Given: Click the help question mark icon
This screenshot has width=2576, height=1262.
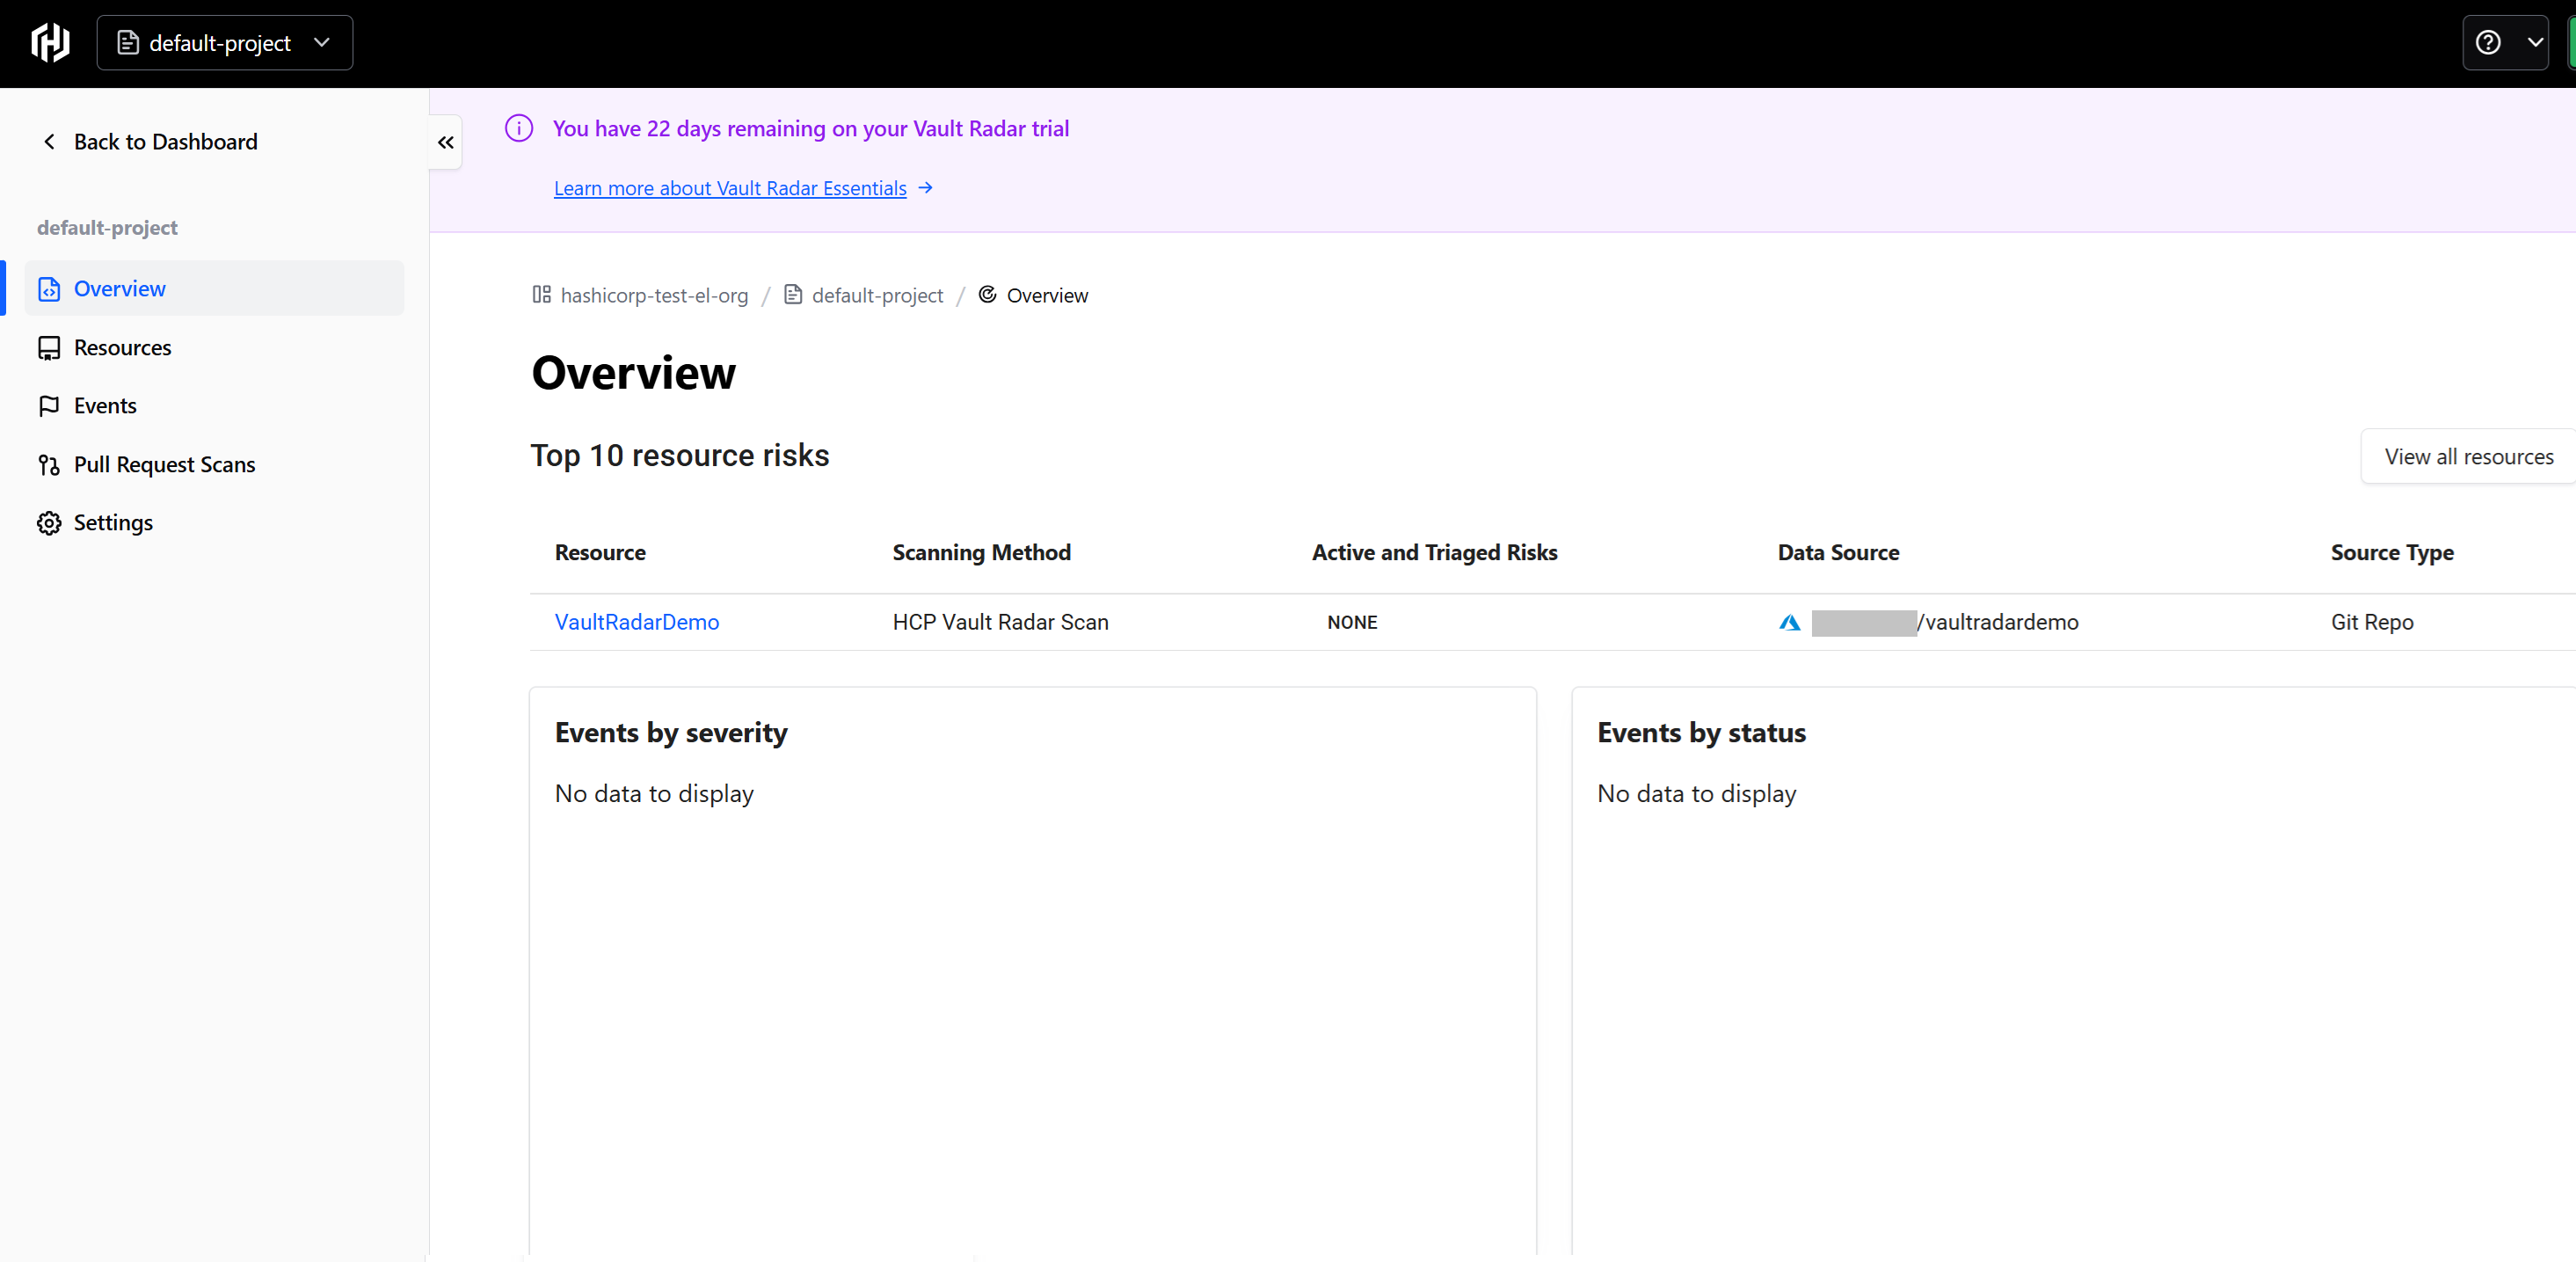Looking at the screenshot, I should [x=2488, y=43].
